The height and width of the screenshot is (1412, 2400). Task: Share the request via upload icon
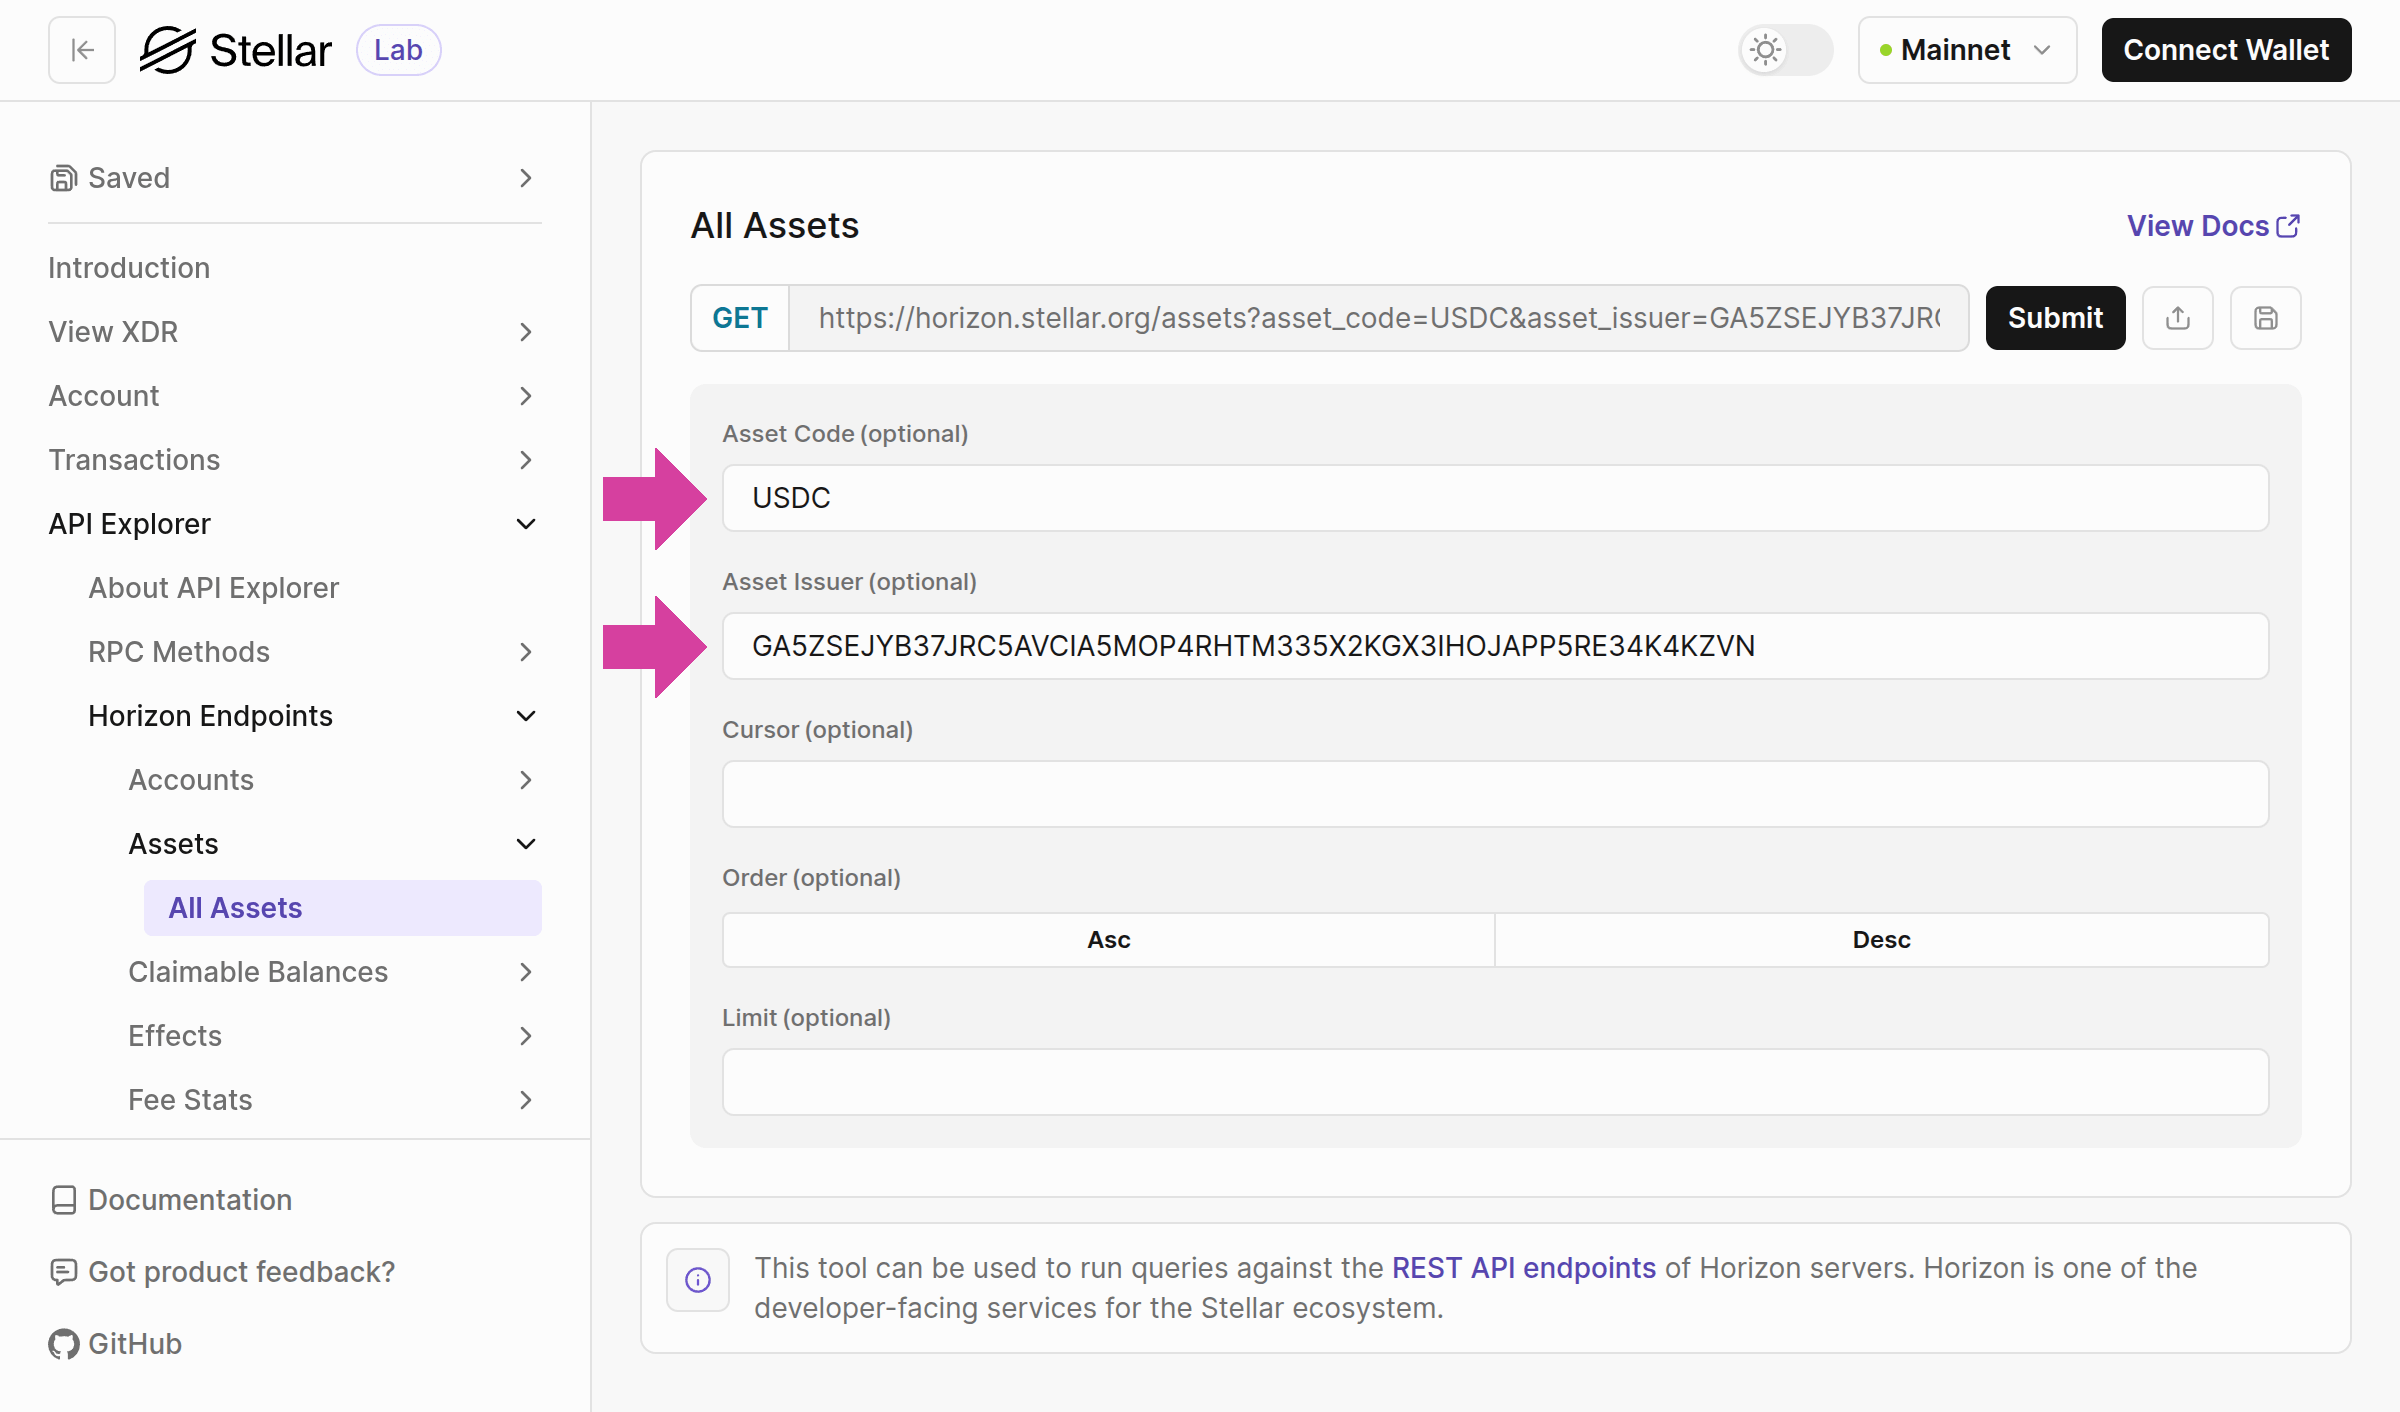[2177, 318]
